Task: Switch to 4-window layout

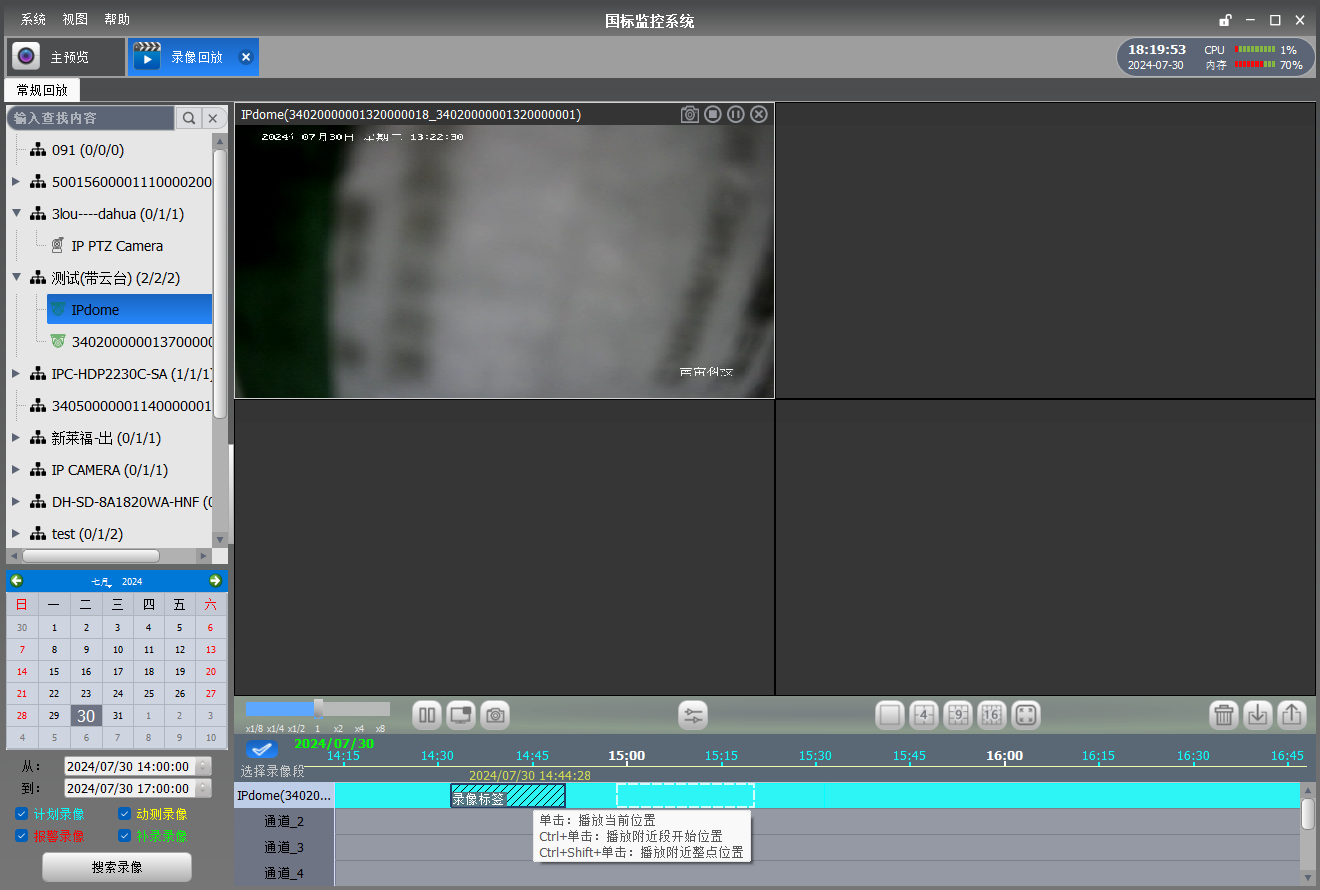Action: tap(924, 715)
